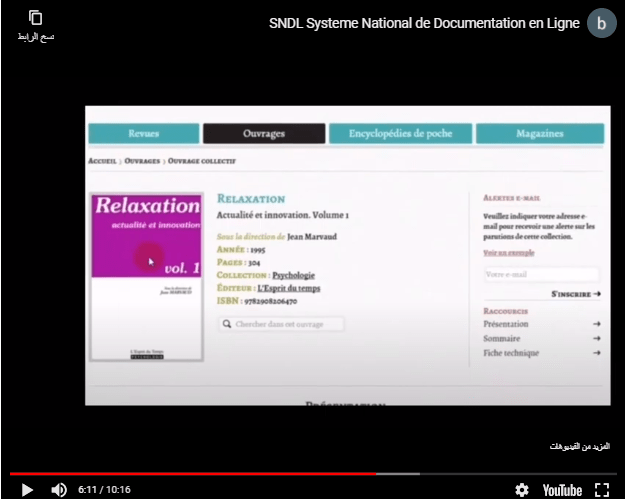625x499 pixels.
Task: Jump to the Fiche technique shortcut
Action: click(x=511, y=353)
